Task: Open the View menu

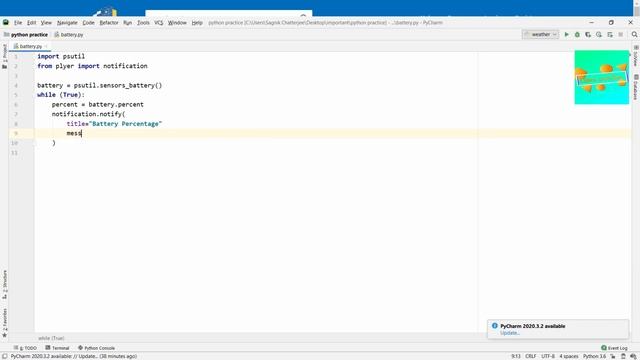Action: click(x=46, y=23)
